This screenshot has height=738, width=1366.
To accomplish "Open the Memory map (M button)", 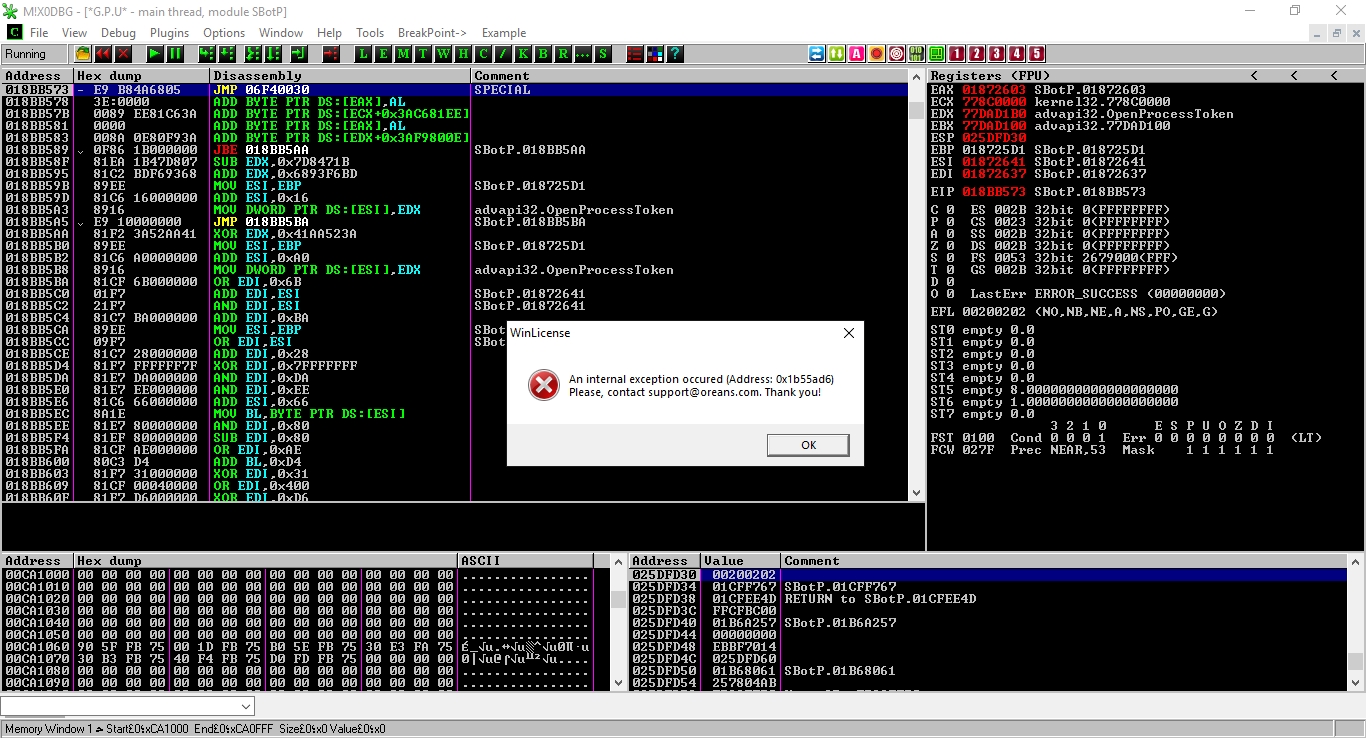I will [403, 54].
